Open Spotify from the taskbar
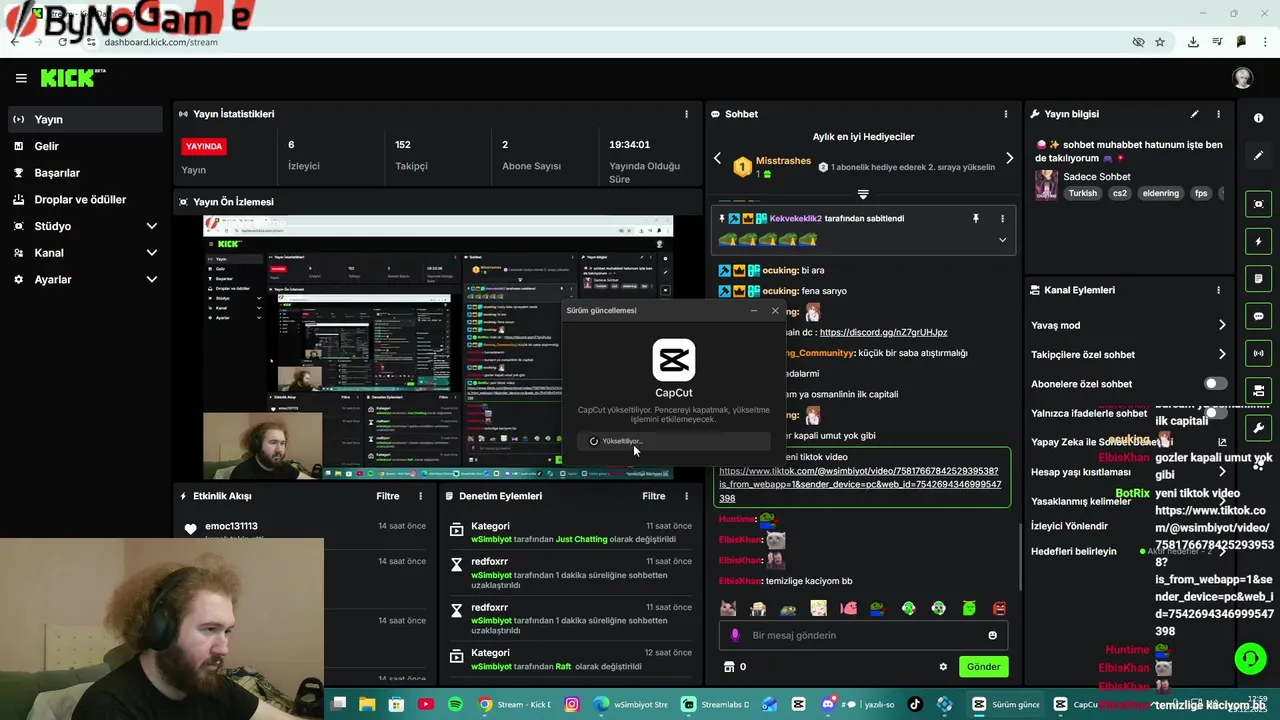1280x720 pixels. coord(456,704)
